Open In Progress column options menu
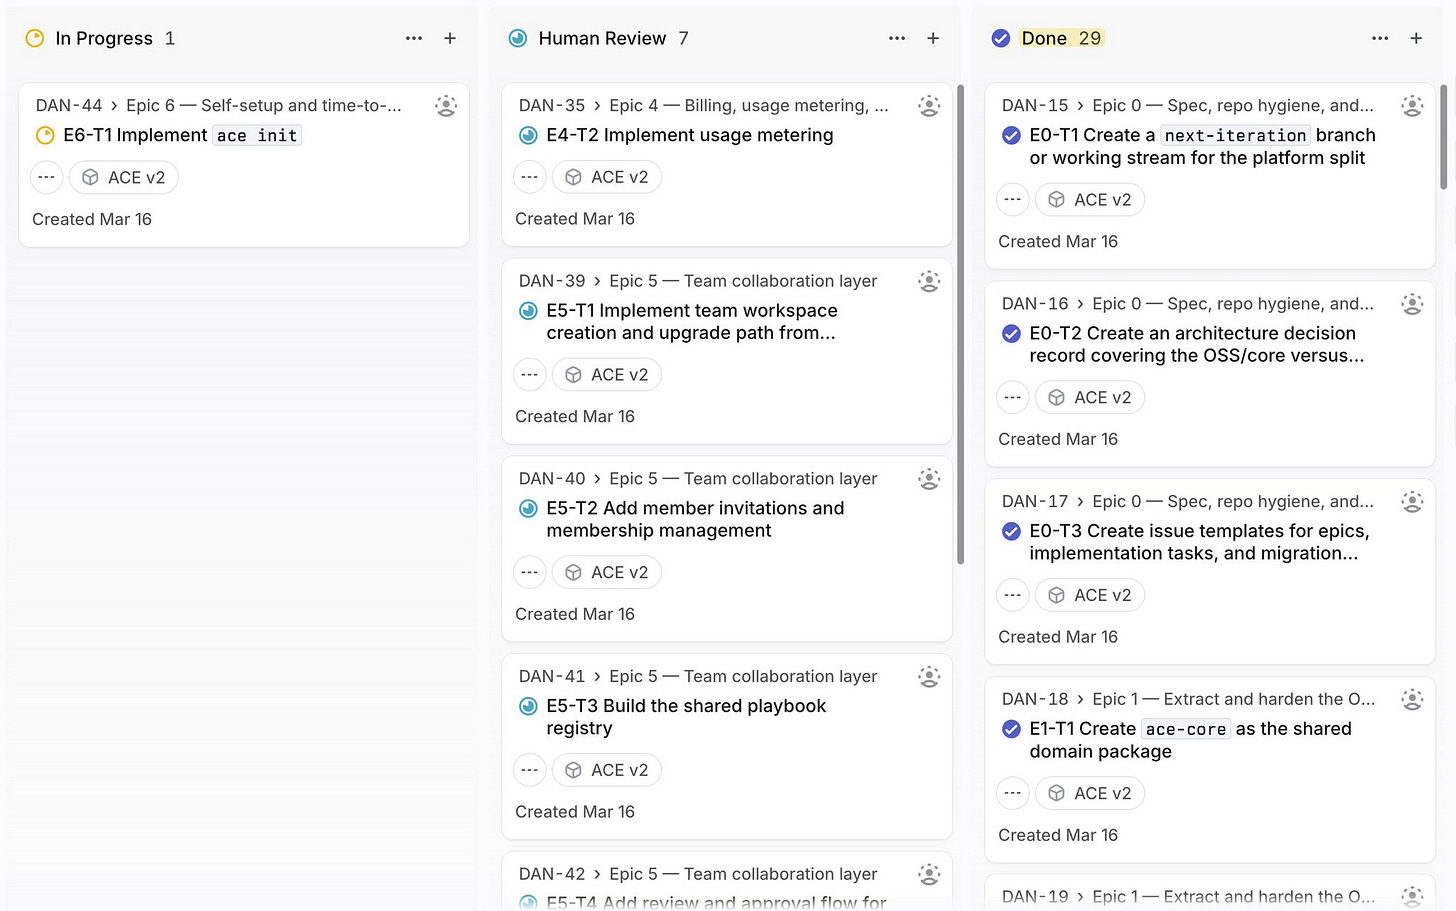Screen dimensions: 1456x911 tap(414, 38)
